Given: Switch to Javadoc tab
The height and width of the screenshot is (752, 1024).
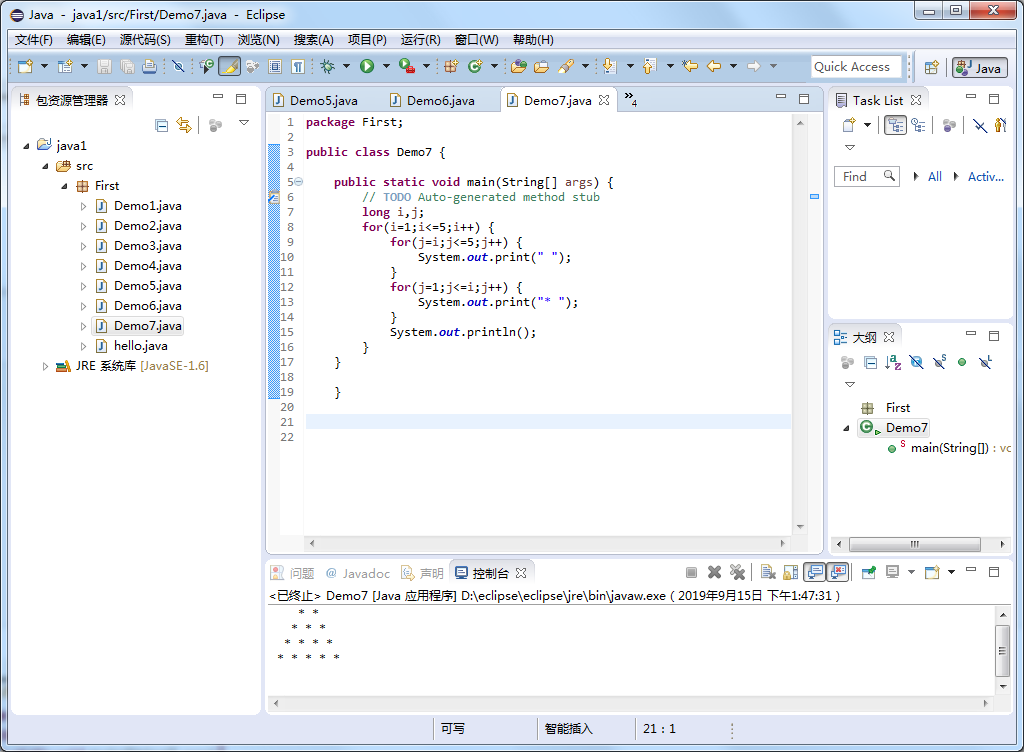Looking at the screenshot, I should pyautogui.click(x=358, y=573).
